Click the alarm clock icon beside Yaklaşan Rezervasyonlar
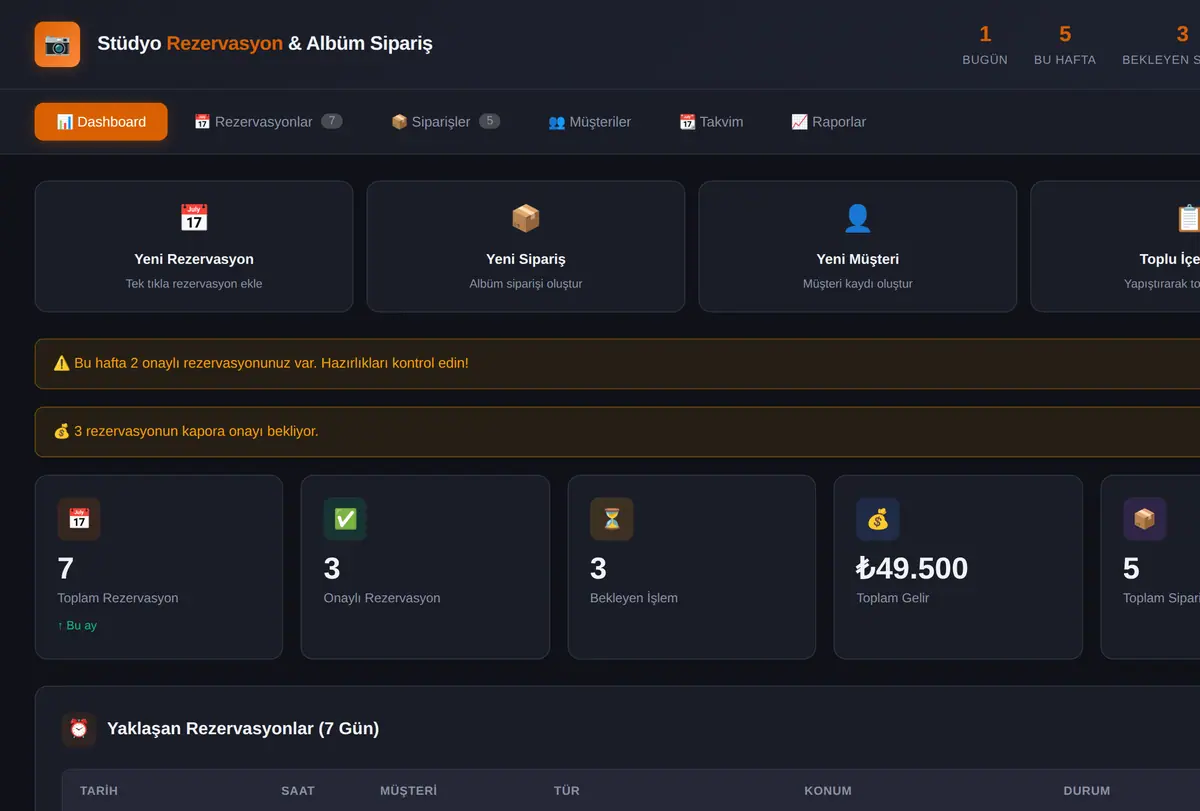The image size is (1200, 811). point(79,729)
